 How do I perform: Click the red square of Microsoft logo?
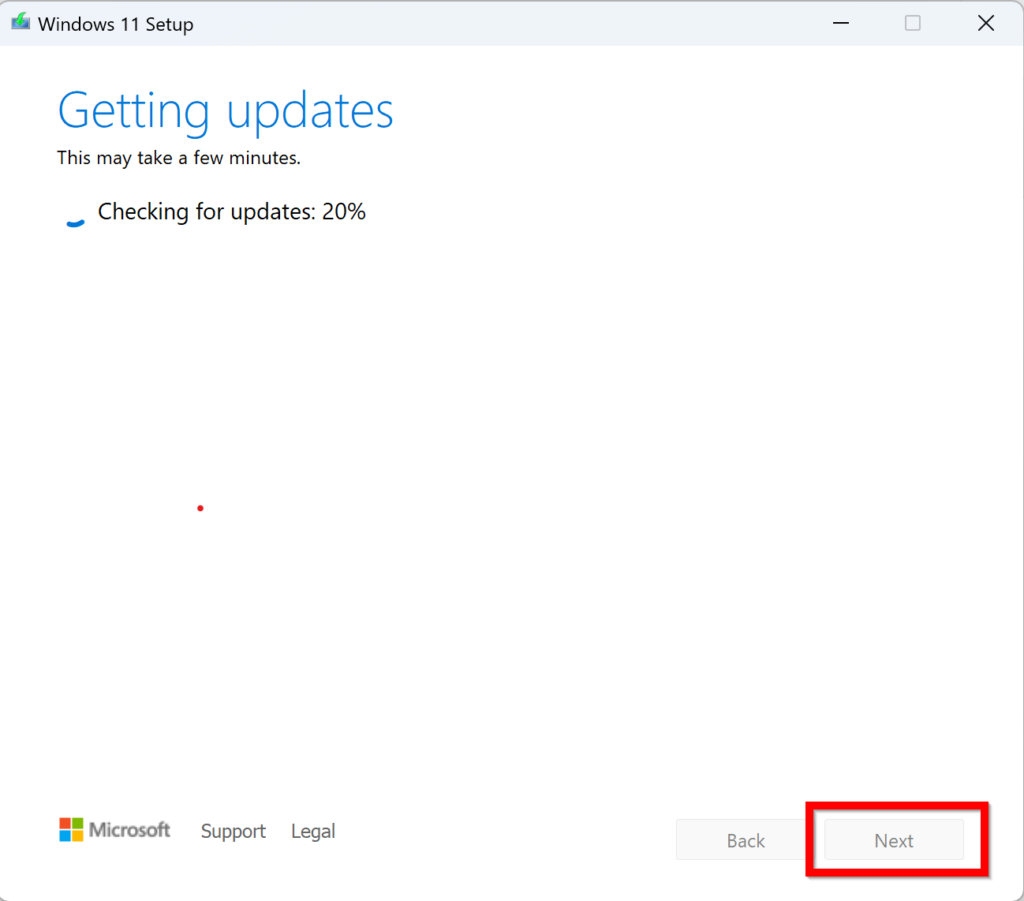pyautogui.click(x=65, y=823)
